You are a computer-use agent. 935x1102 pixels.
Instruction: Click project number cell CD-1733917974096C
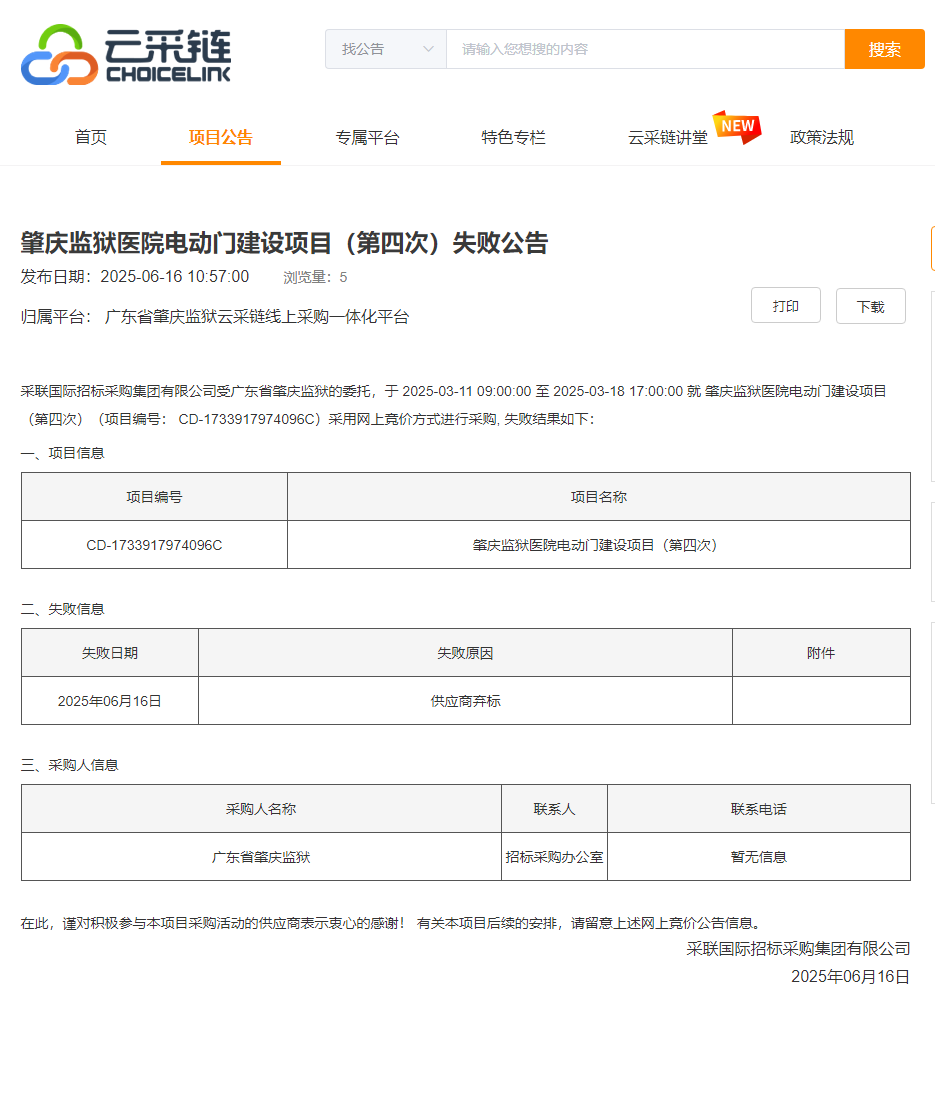154,545
